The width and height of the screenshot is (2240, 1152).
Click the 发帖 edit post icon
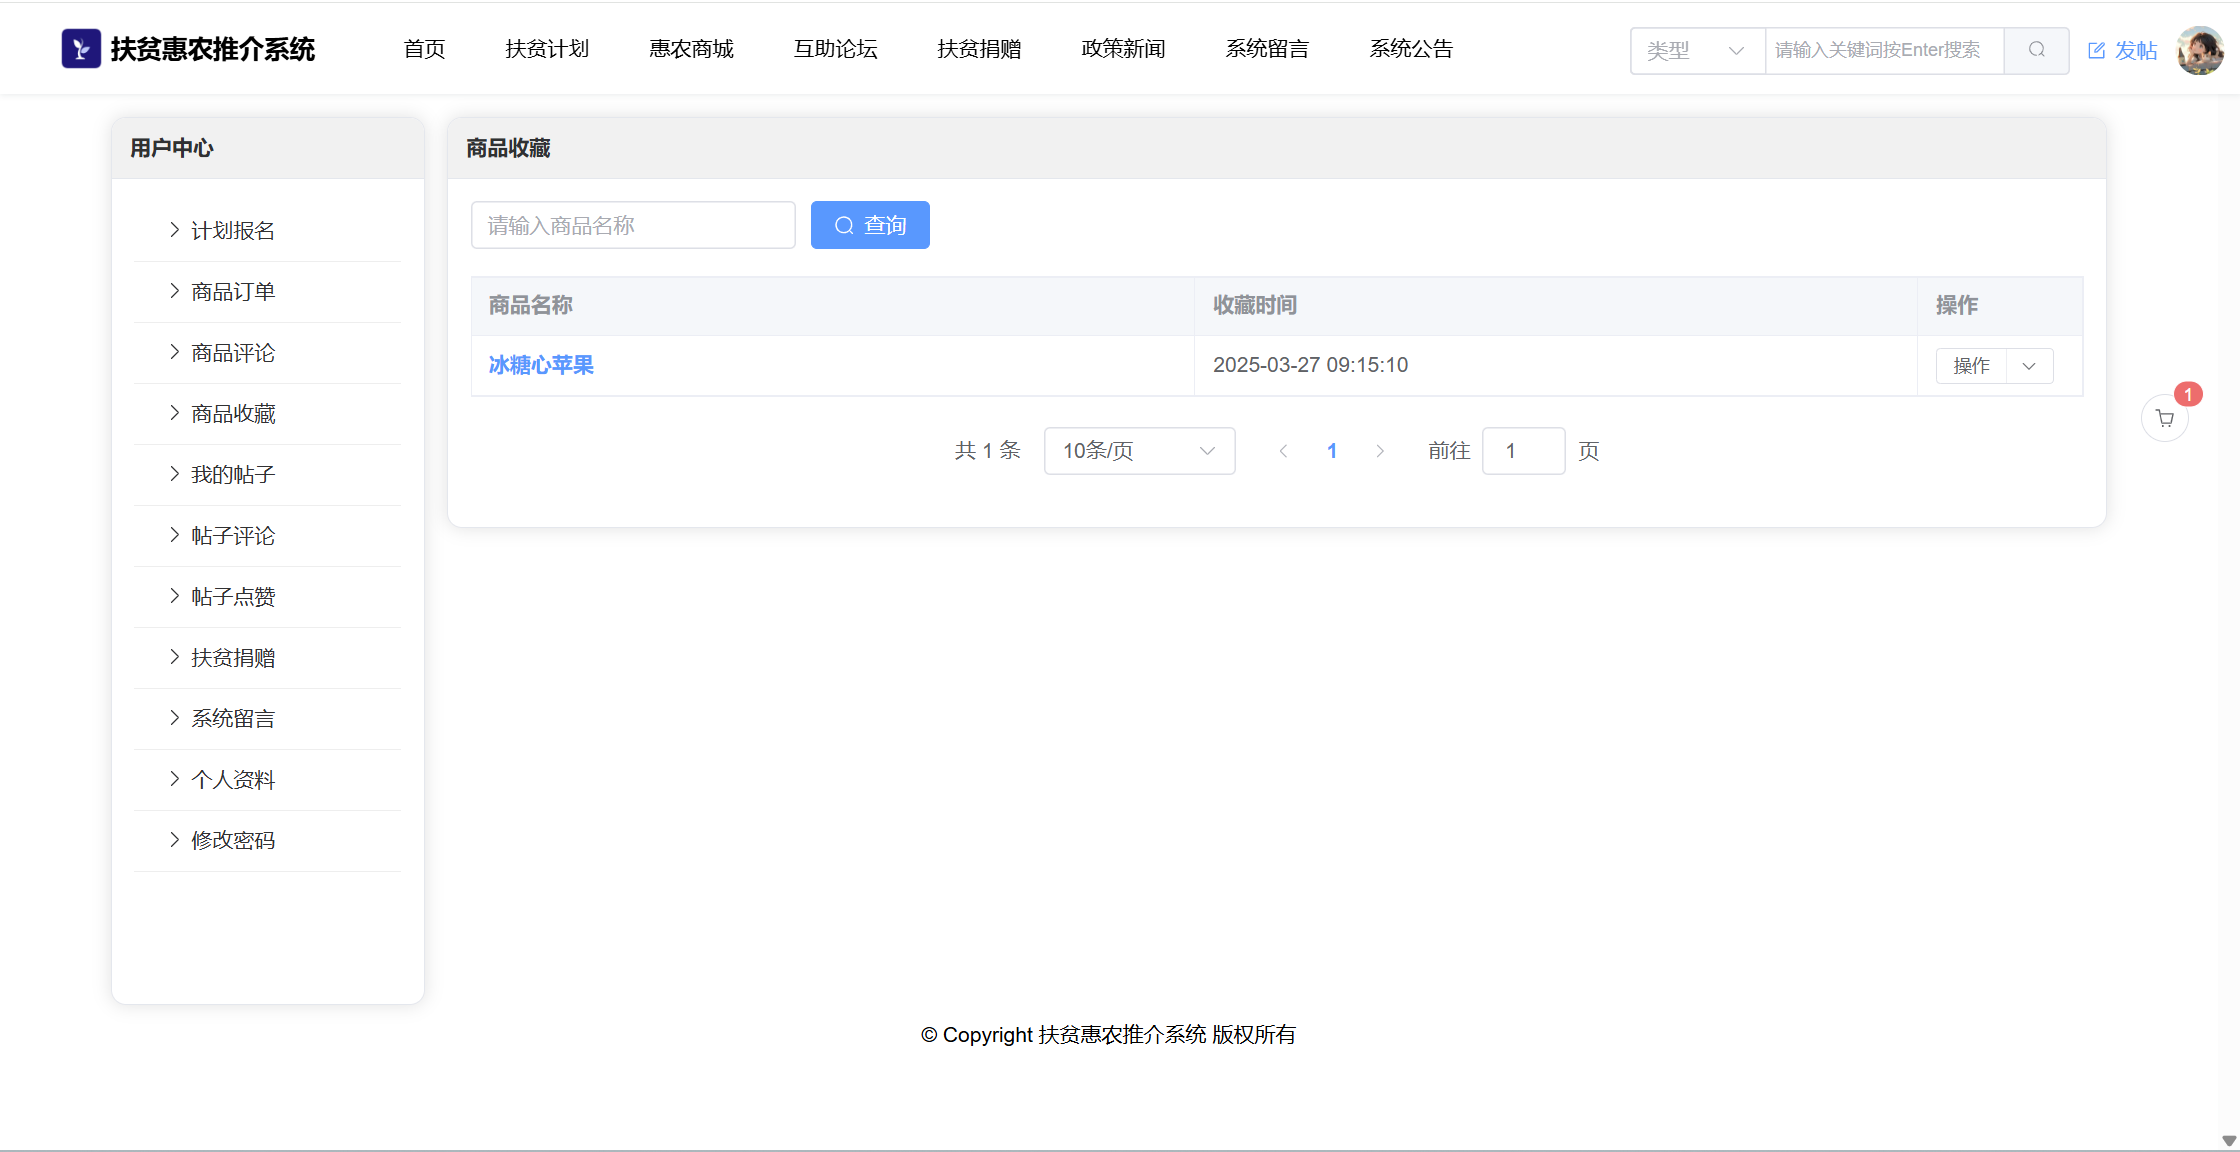tap(2097, 51)
